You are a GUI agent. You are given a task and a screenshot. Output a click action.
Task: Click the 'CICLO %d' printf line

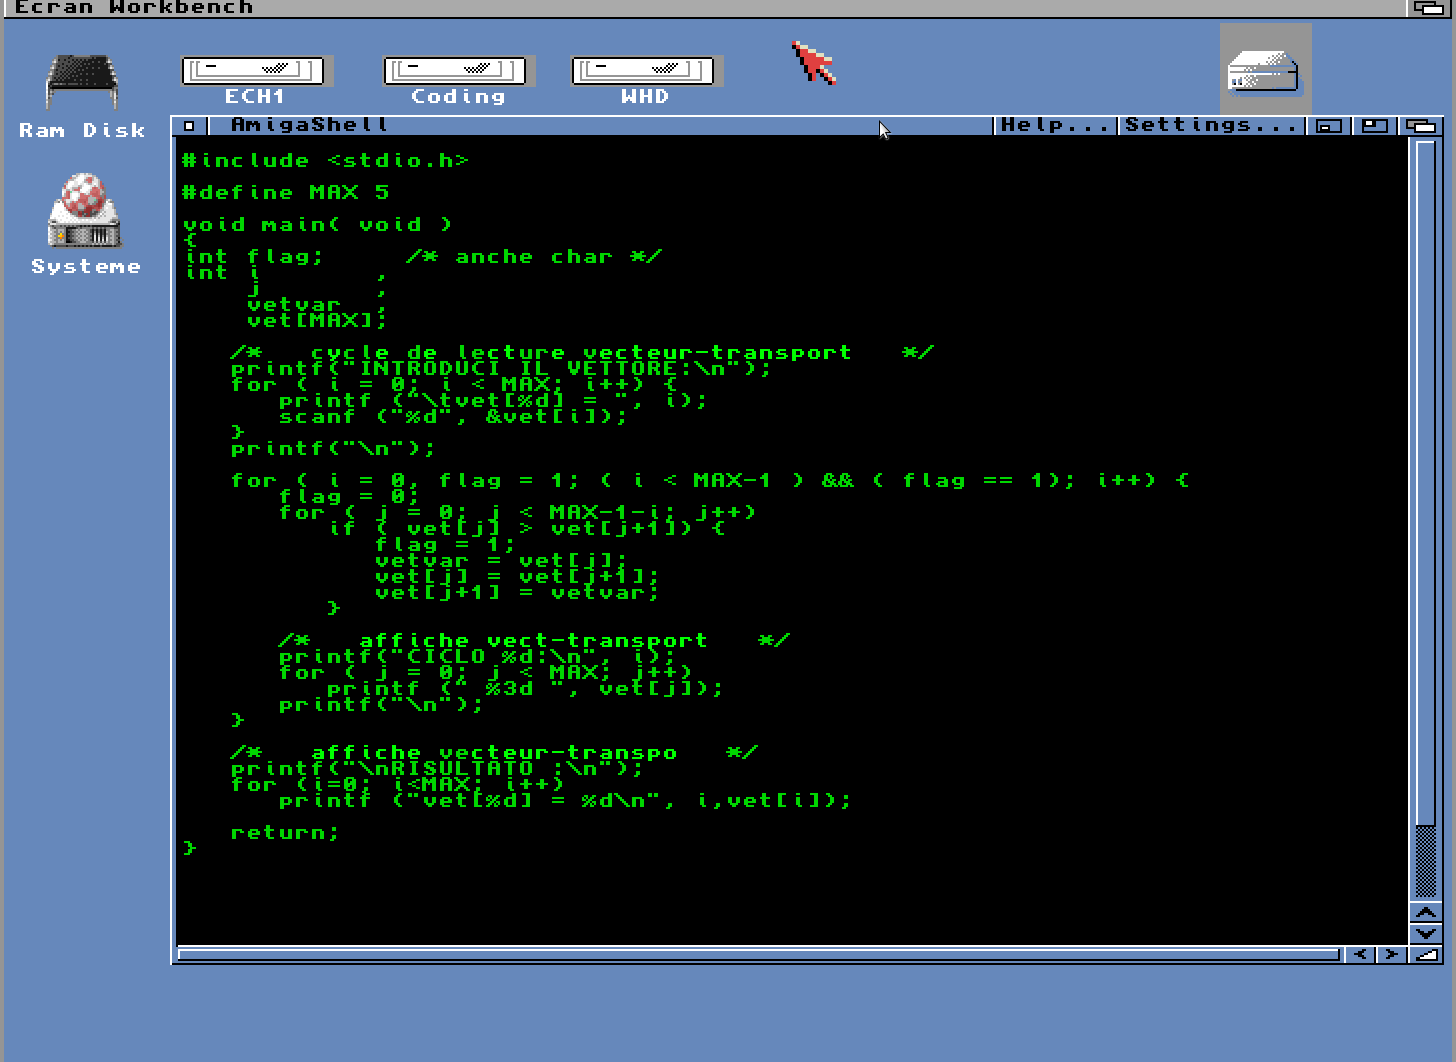477,657
